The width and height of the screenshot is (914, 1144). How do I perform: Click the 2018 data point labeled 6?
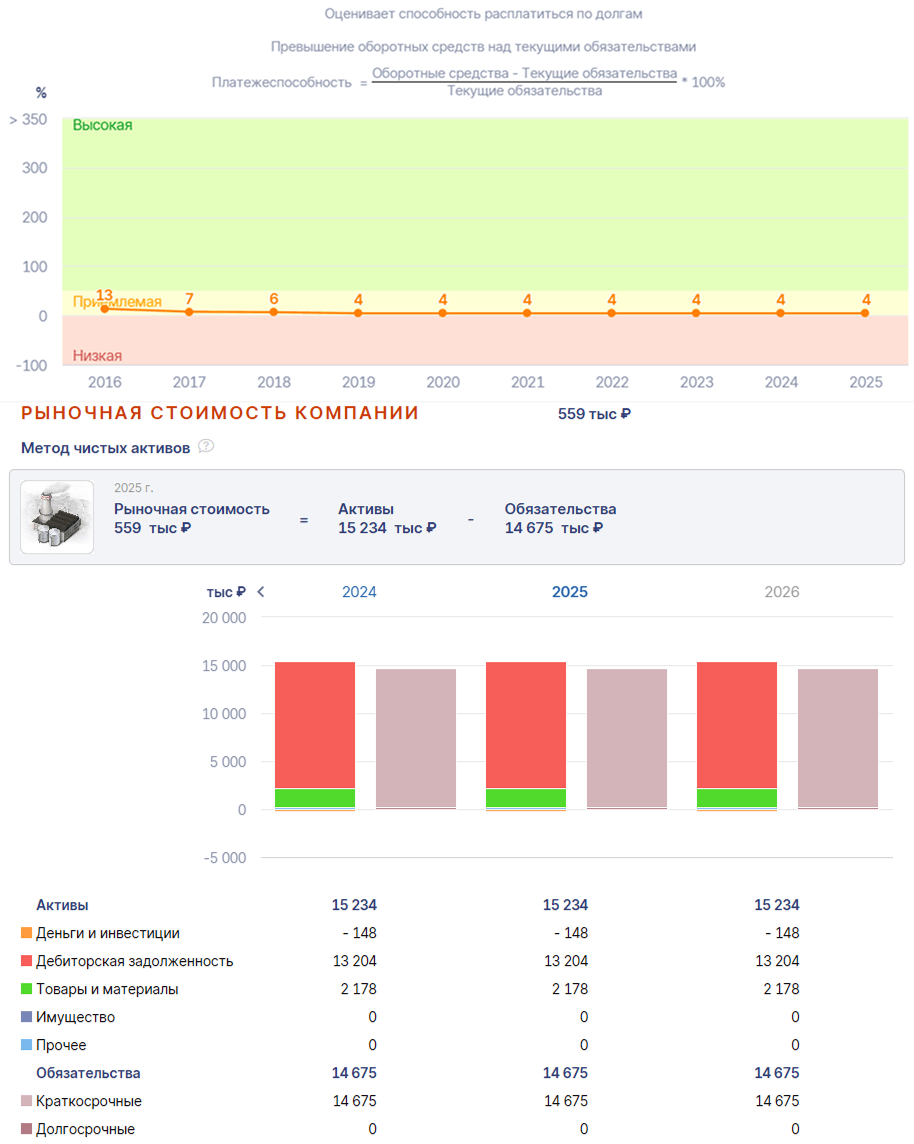tap(274, 312)
